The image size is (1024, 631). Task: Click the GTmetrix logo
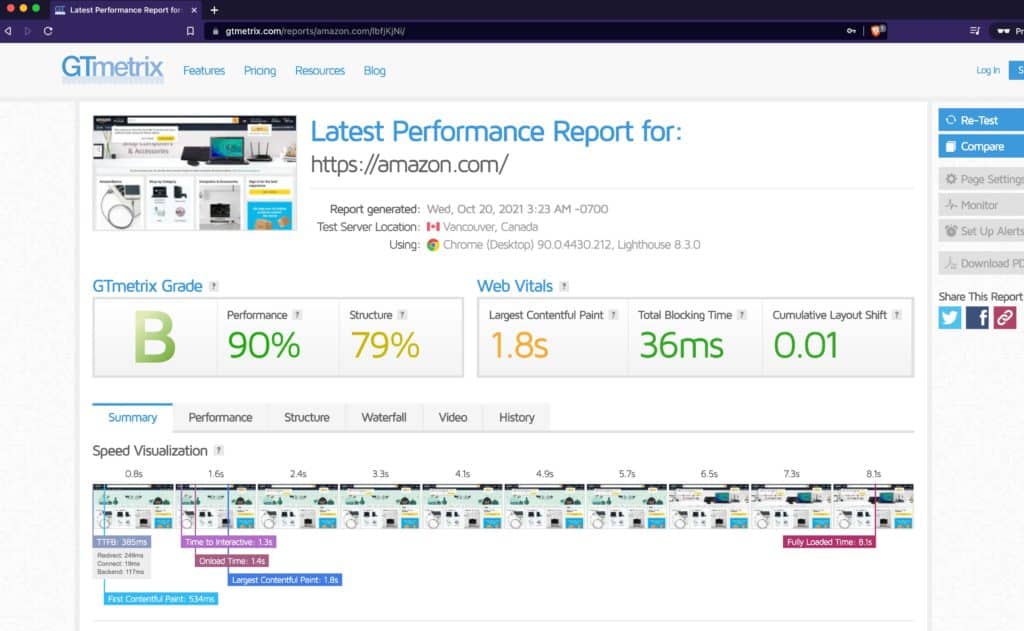(112, 68)
